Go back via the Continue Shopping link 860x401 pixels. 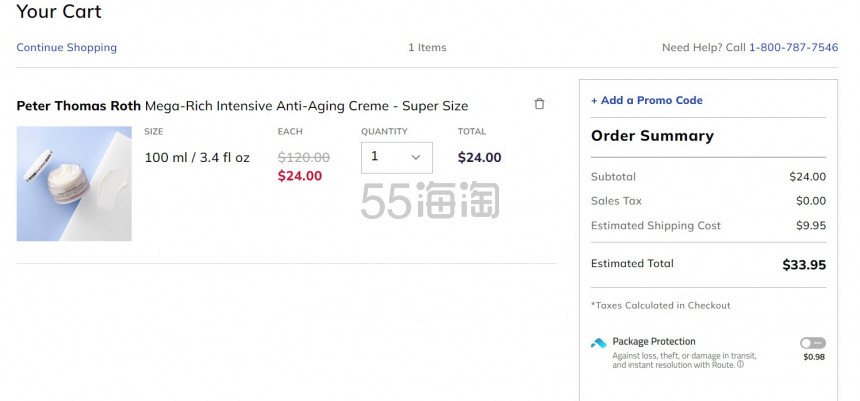[66, 47]
